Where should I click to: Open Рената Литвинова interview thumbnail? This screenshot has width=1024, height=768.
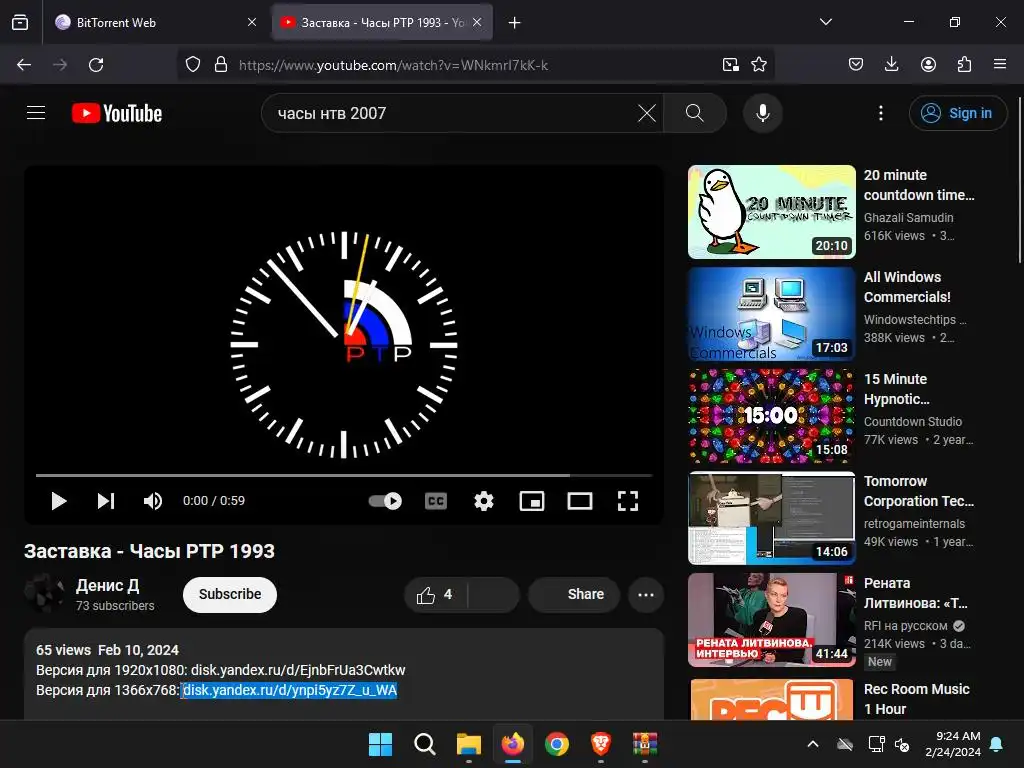pos(771,620)
